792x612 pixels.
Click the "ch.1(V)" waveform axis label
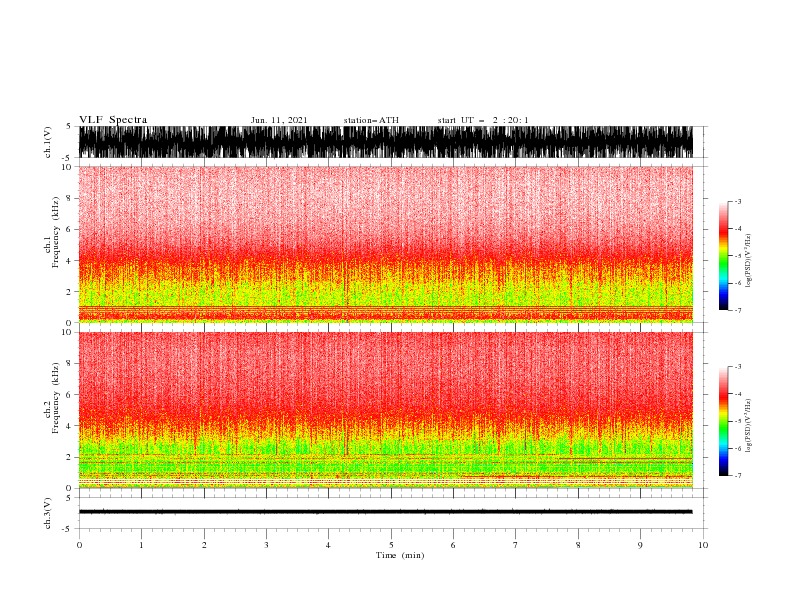click(x=48, y=142)
